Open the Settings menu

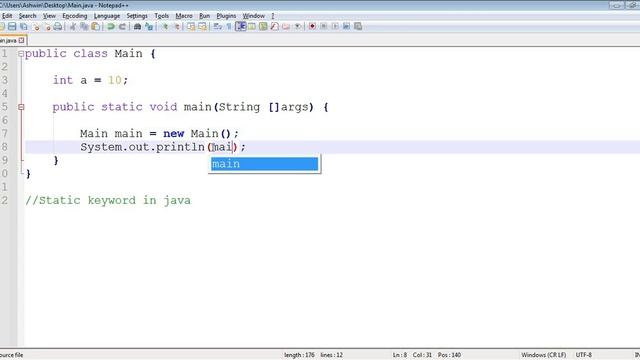click(137, 16)
